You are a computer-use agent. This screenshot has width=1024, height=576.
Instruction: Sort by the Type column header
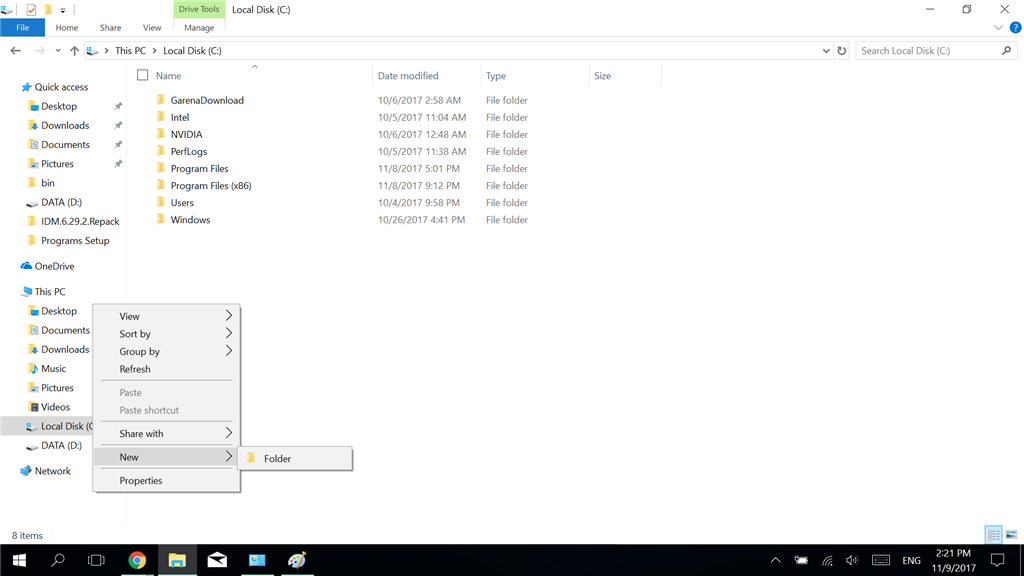pyautogui.click(x=496, y=76)
